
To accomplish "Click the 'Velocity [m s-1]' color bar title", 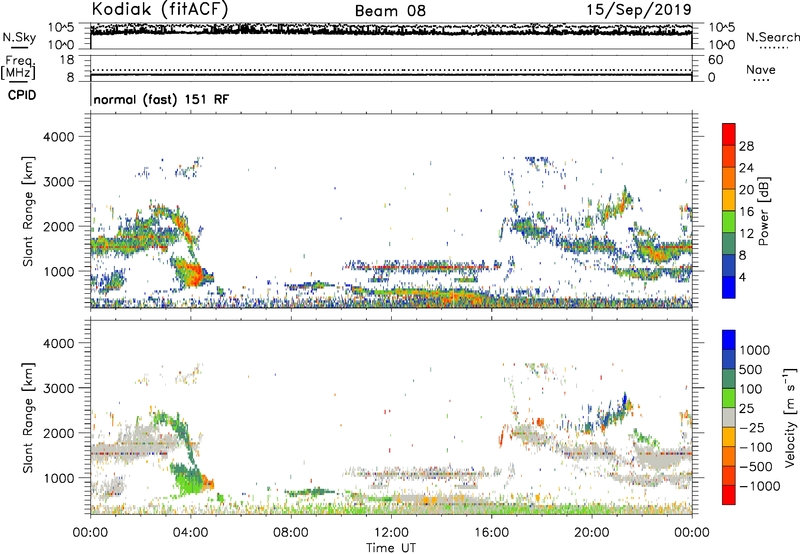I will coord(790,417).
